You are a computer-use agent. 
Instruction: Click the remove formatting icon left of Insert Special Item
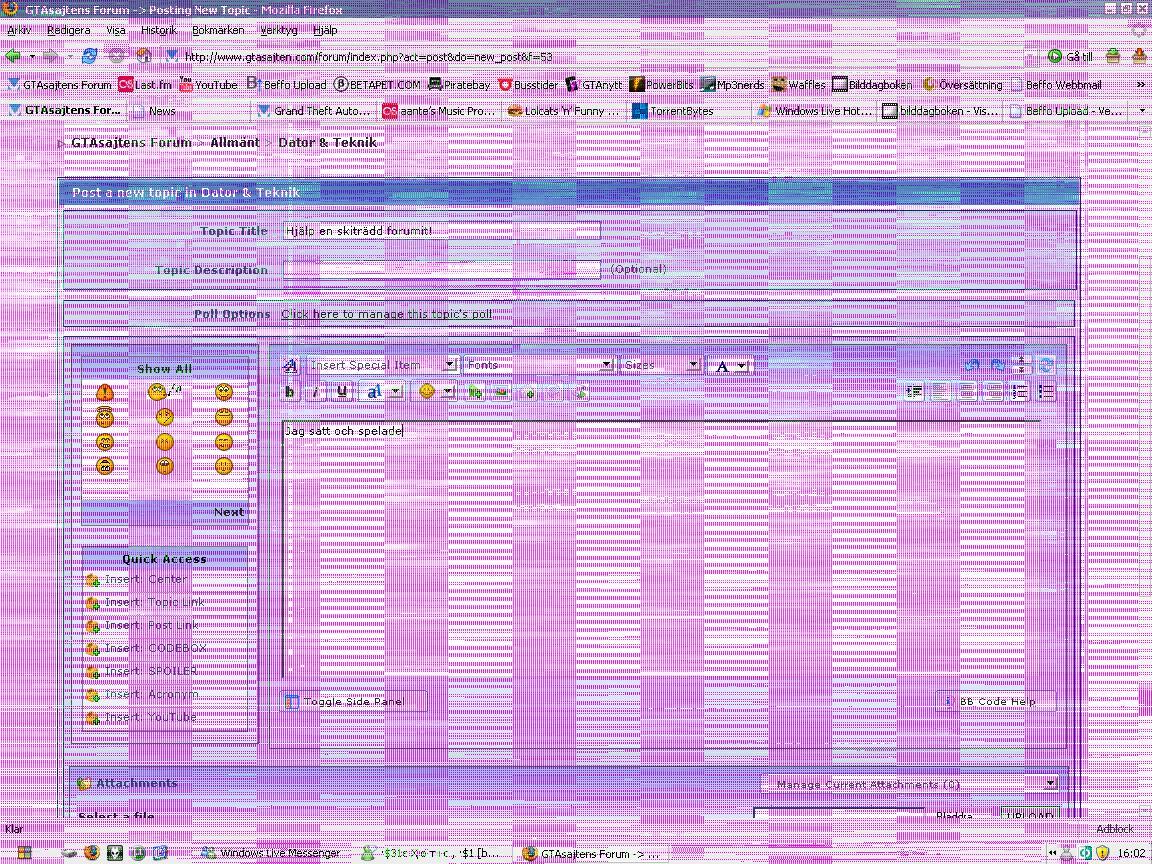click(290, 365)
